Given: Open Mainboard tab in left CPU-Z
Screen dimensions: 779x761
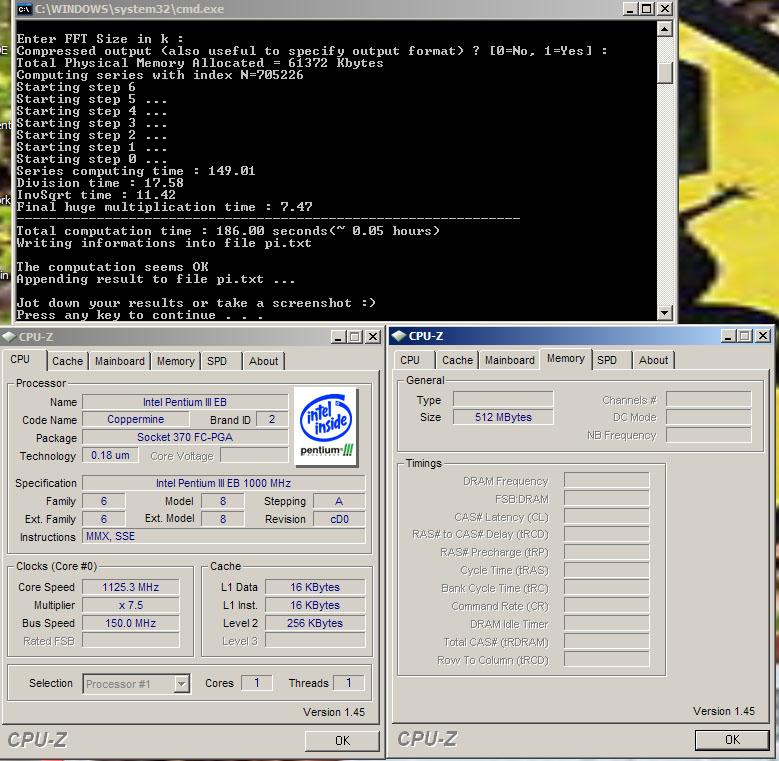Looking at the screenshot, I should [120, 361].
